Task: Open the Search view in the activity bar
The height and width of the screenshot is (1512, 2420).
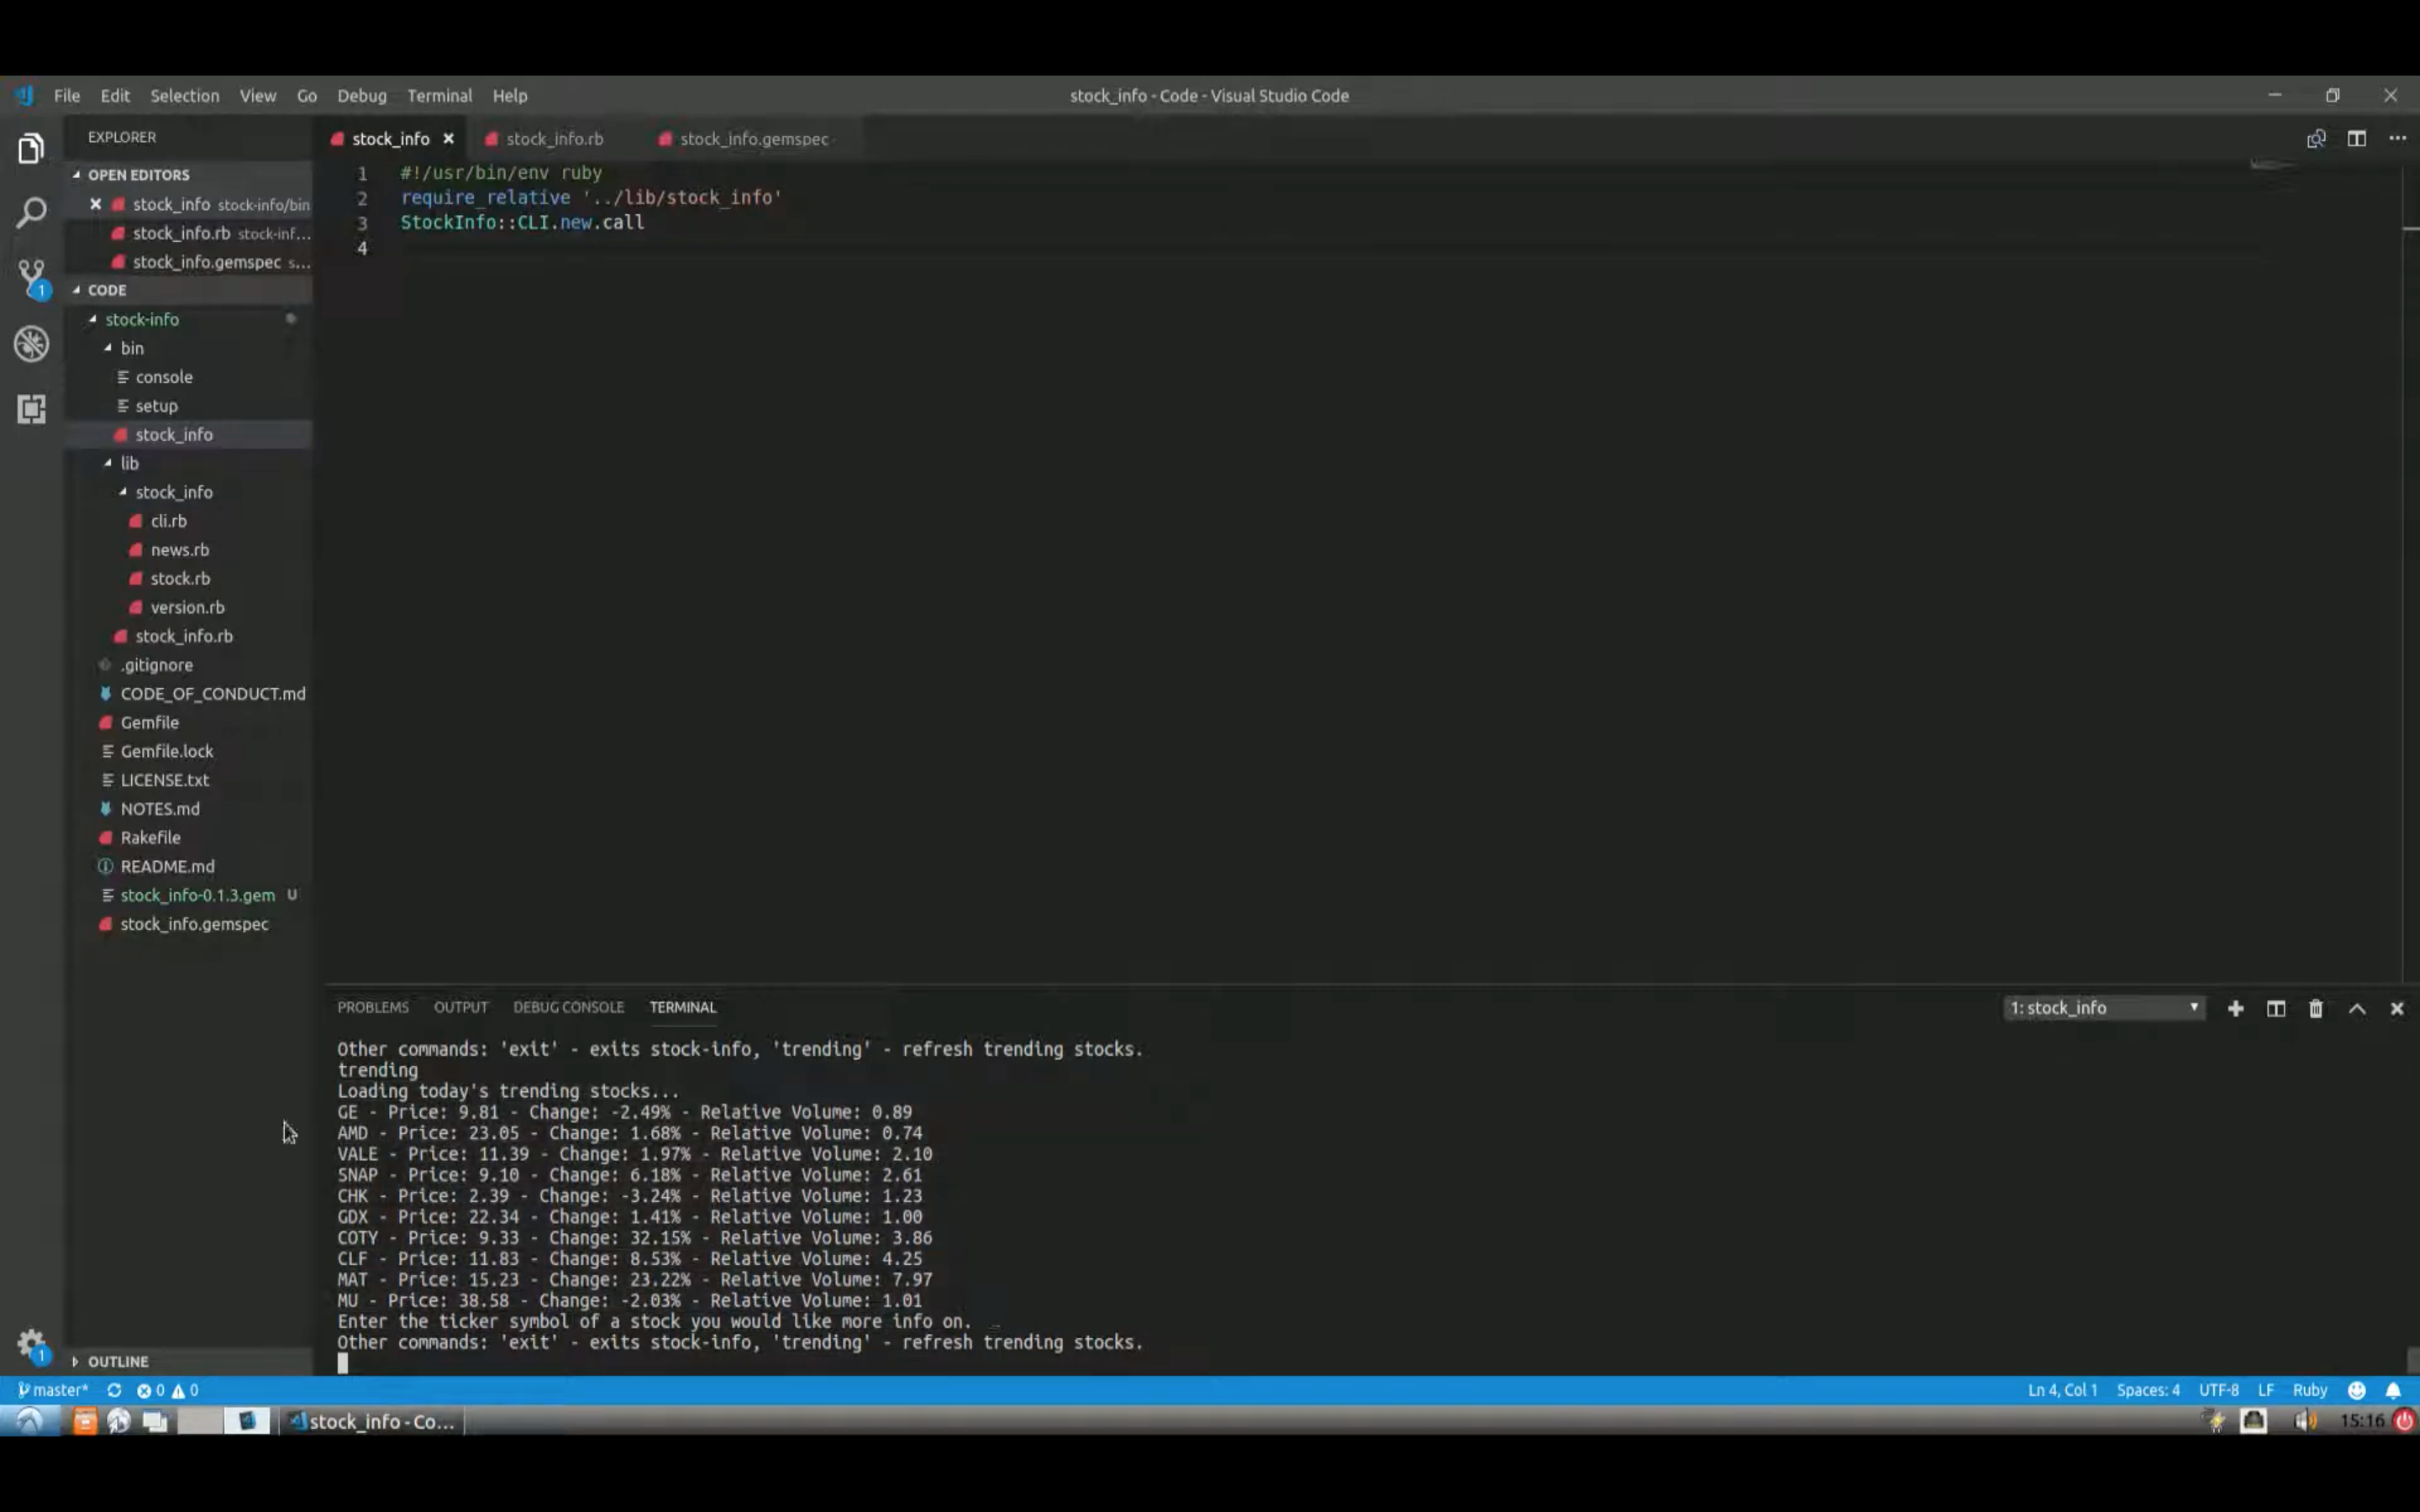Action: point(31,211)
